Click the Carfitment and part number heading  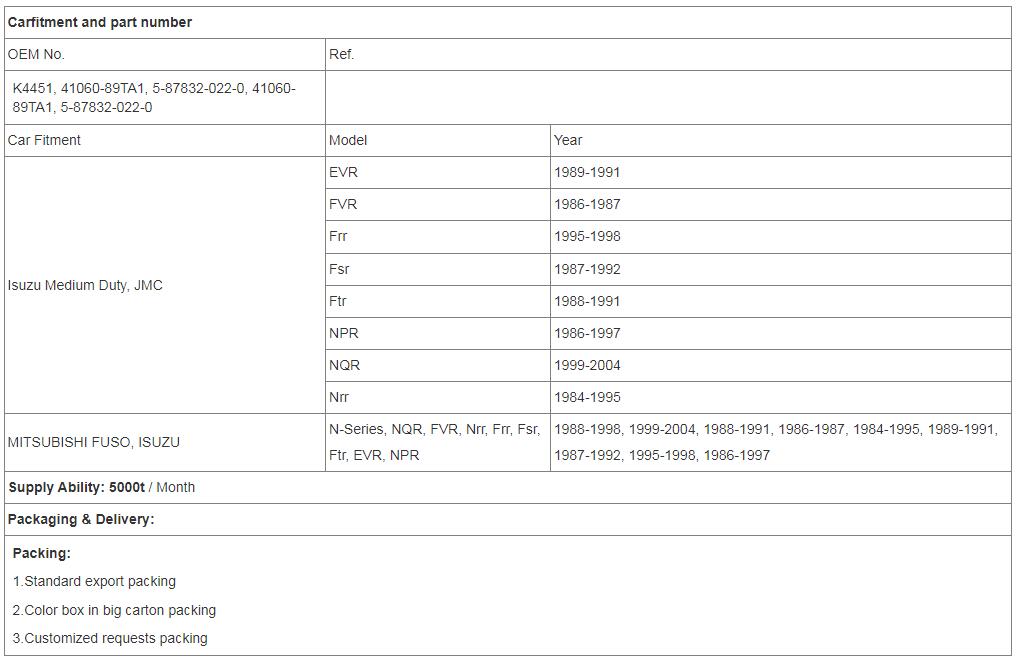point(99,23)
